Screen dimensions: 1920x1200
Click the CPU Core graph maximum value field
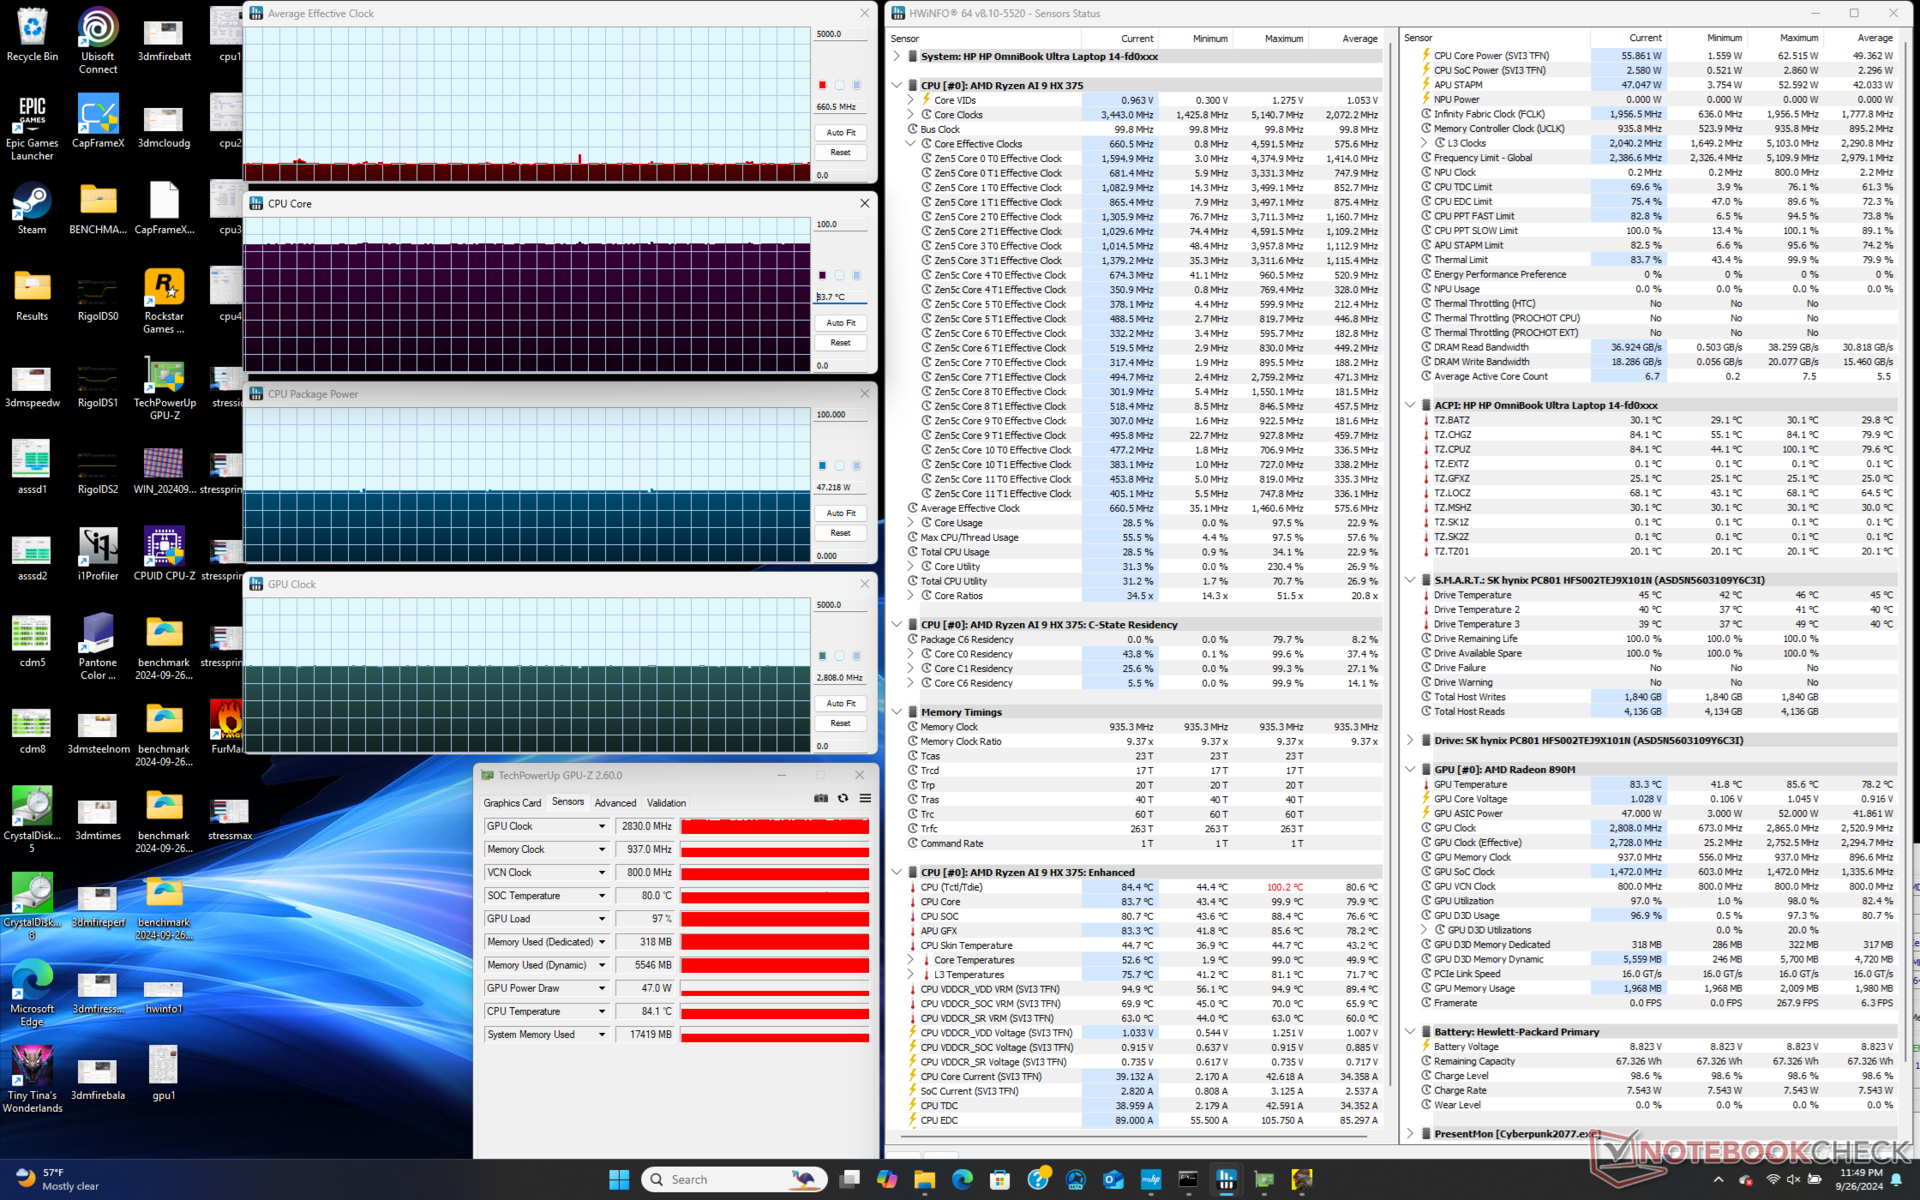tap(840, 224)
